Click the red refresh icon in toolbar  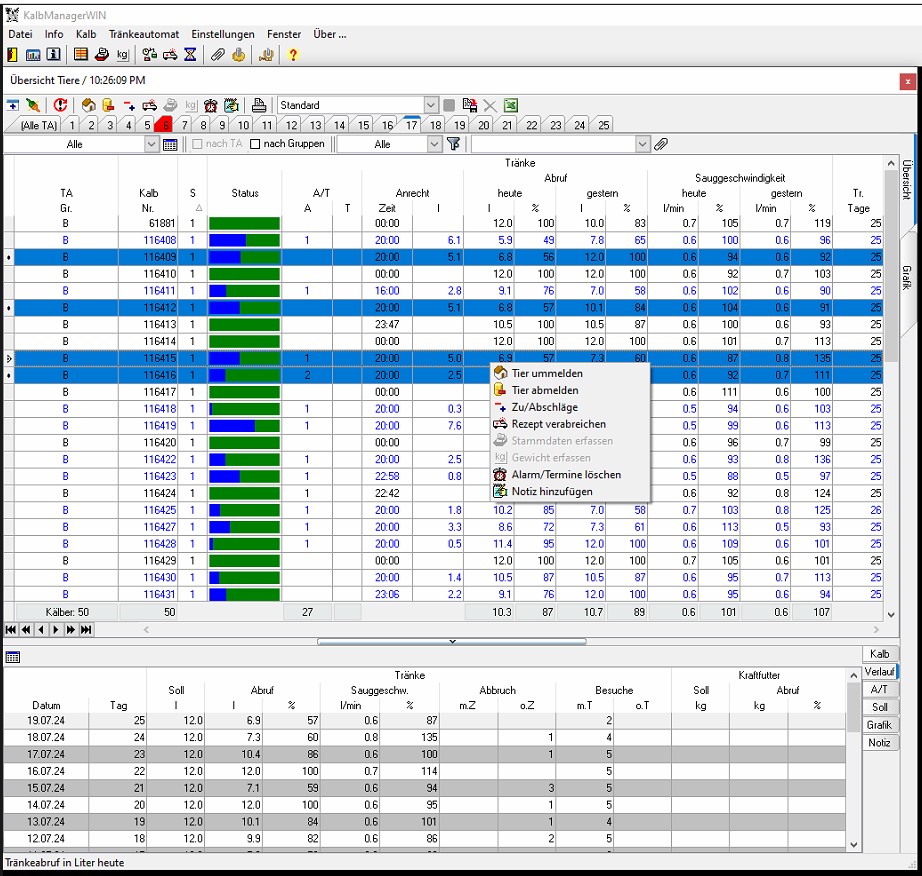pyautogui.click(x=61, y=105)
